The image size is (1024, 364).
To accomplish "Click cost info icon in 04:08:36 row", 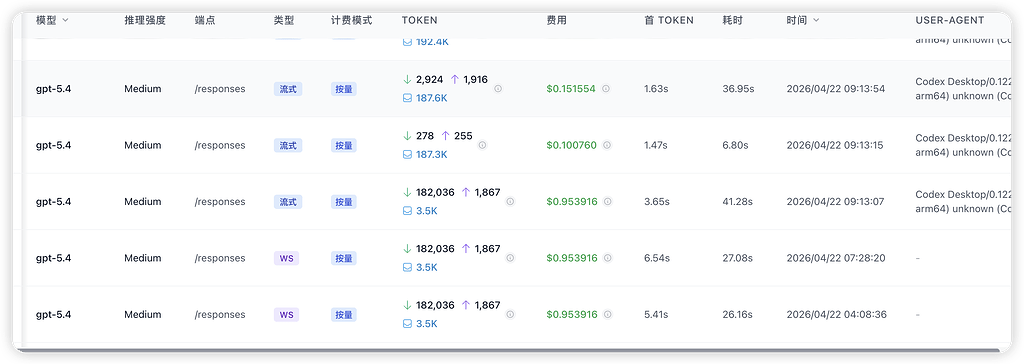I will [x=608, y=314].
